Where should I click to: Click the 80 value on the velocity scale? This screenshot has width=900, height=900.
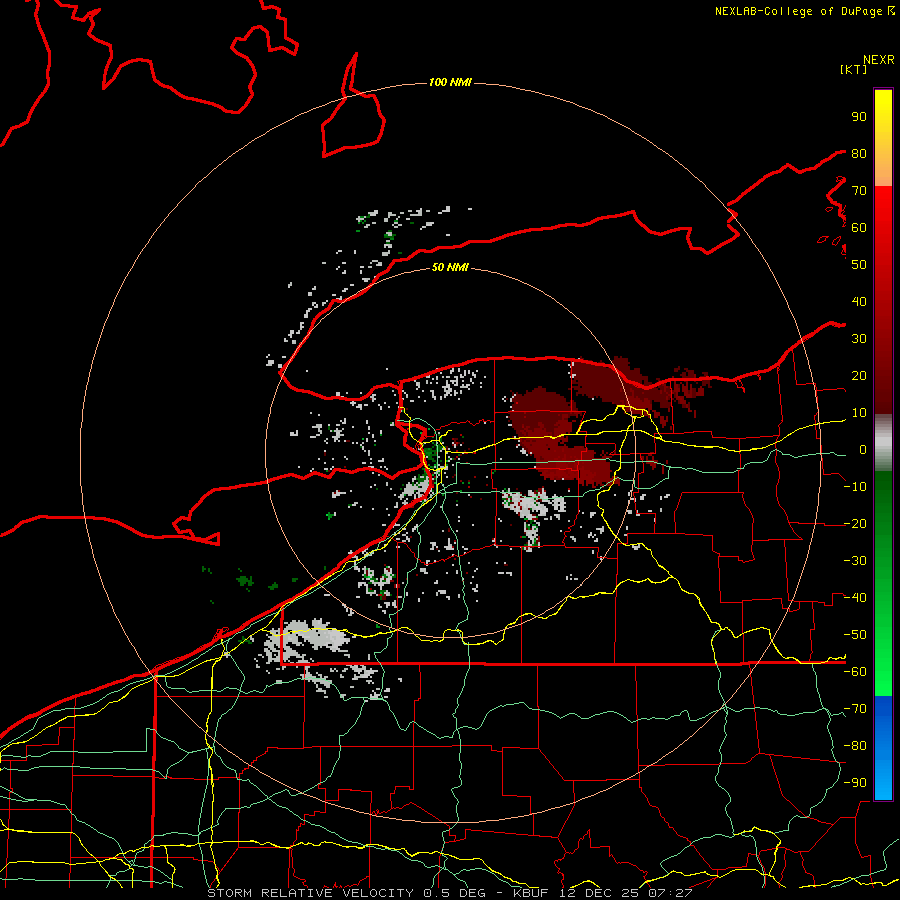(x=859, y=154)
